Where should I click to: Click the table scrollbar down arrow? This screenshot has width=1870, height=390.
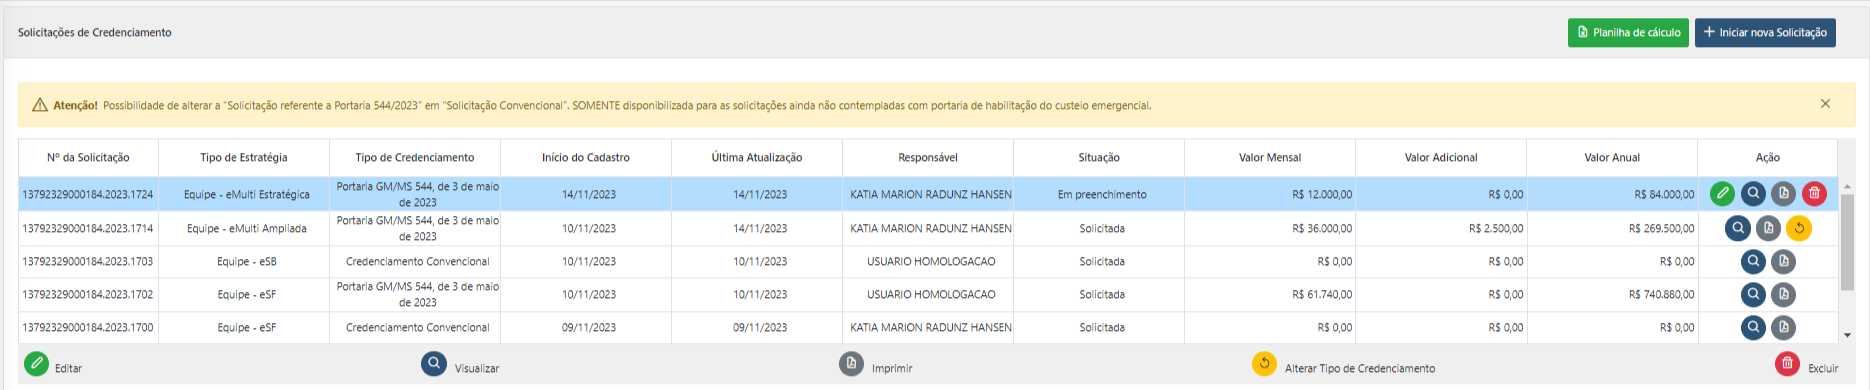1848,336
